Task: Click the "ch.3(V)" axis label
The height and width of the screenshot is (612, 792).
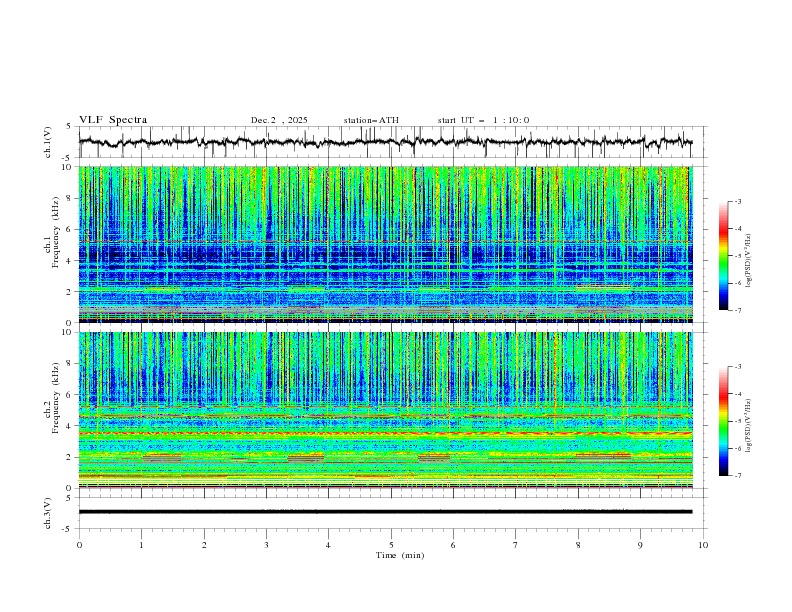Action: click(48, 513)
